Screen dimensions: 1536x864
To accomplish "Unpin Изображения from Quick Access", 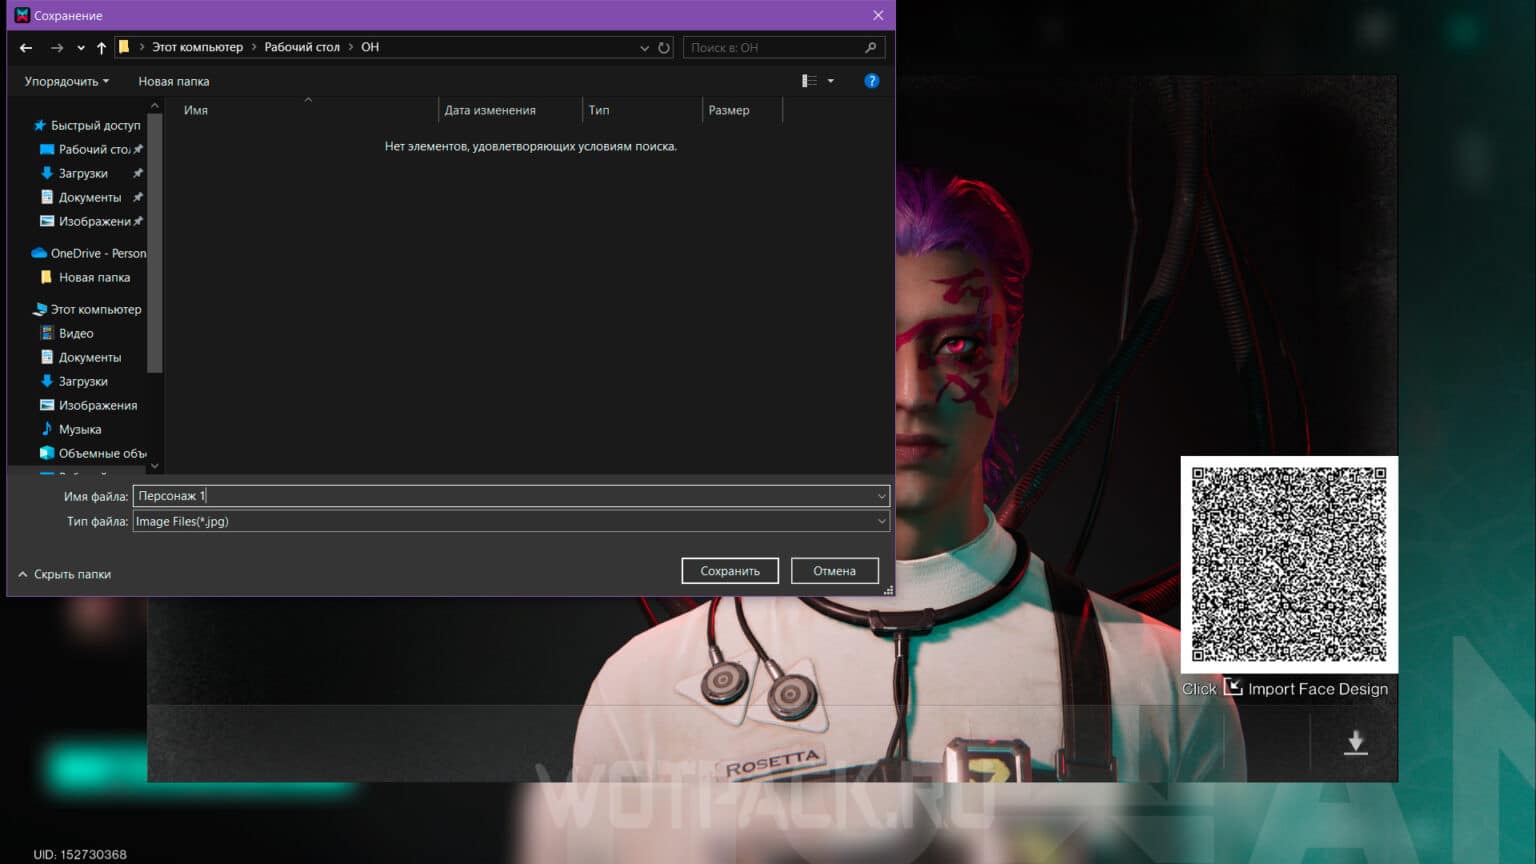I will [138, 221].
